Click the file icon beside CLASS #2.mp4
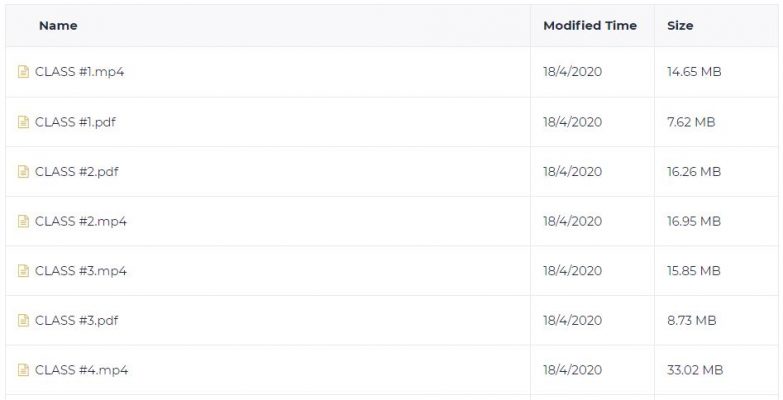Image resolution: width=783 pixels, height=400 pixels. click(23, 221)
